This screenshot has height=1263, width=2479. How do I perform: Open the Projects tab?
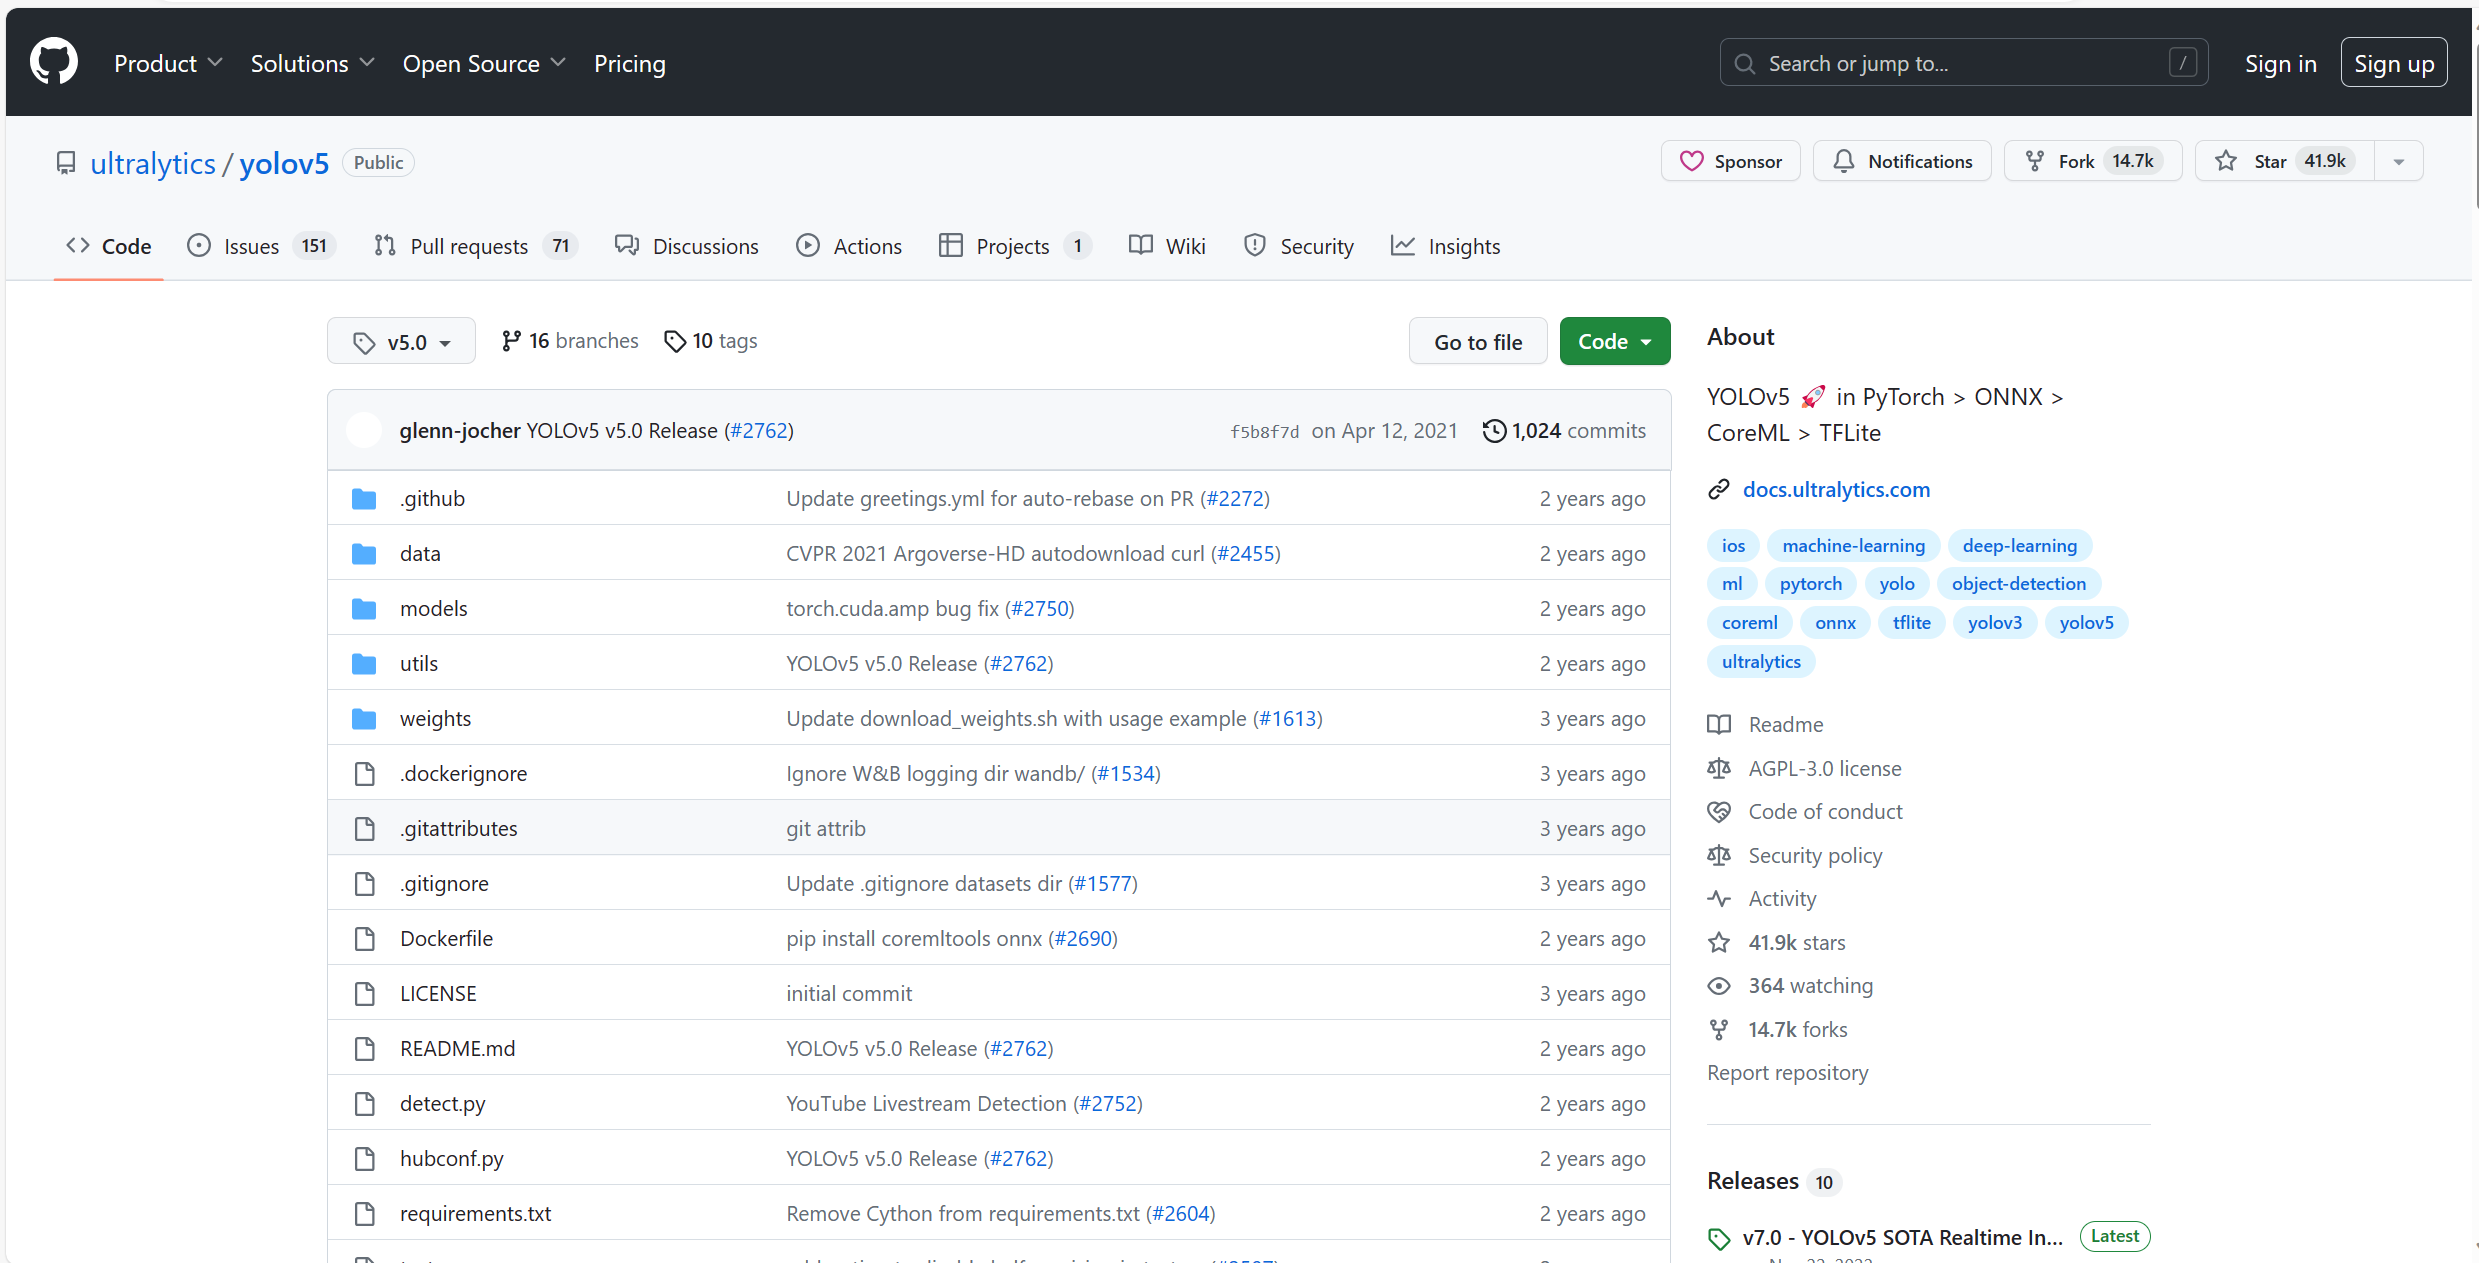click(x=1014, y=246)
